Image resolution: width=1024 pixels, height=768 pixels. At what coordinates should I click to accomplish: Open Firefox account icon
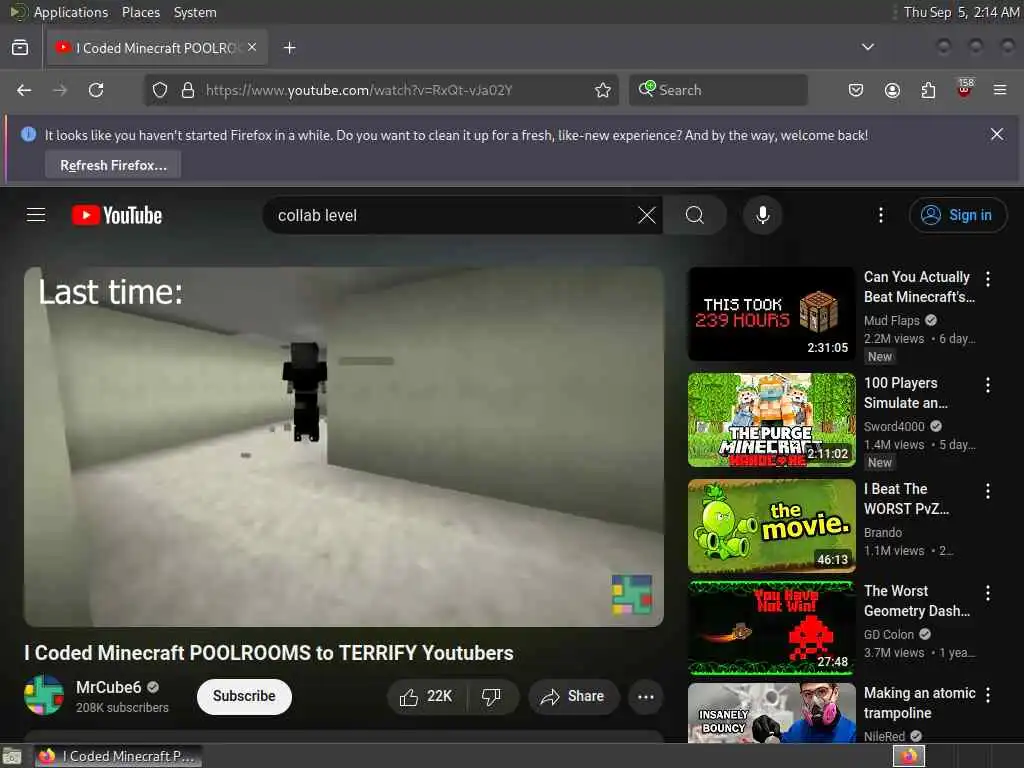pos(892,90)
